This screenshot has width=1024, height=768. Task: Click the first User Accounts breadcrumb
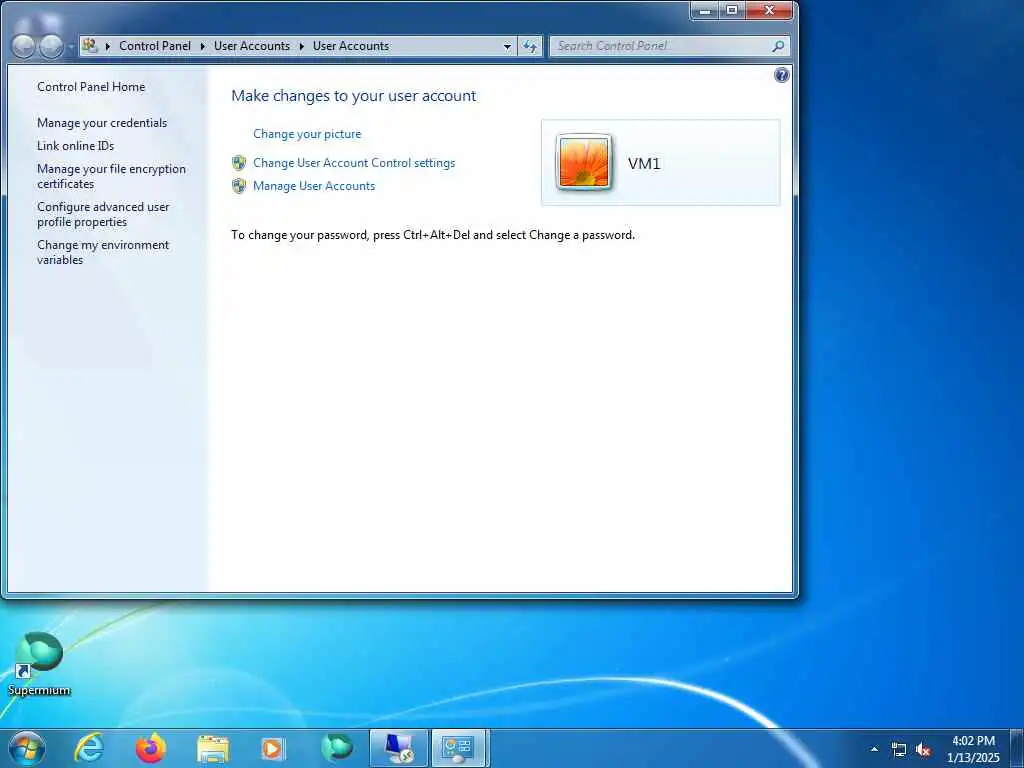(x=251, y=46)
